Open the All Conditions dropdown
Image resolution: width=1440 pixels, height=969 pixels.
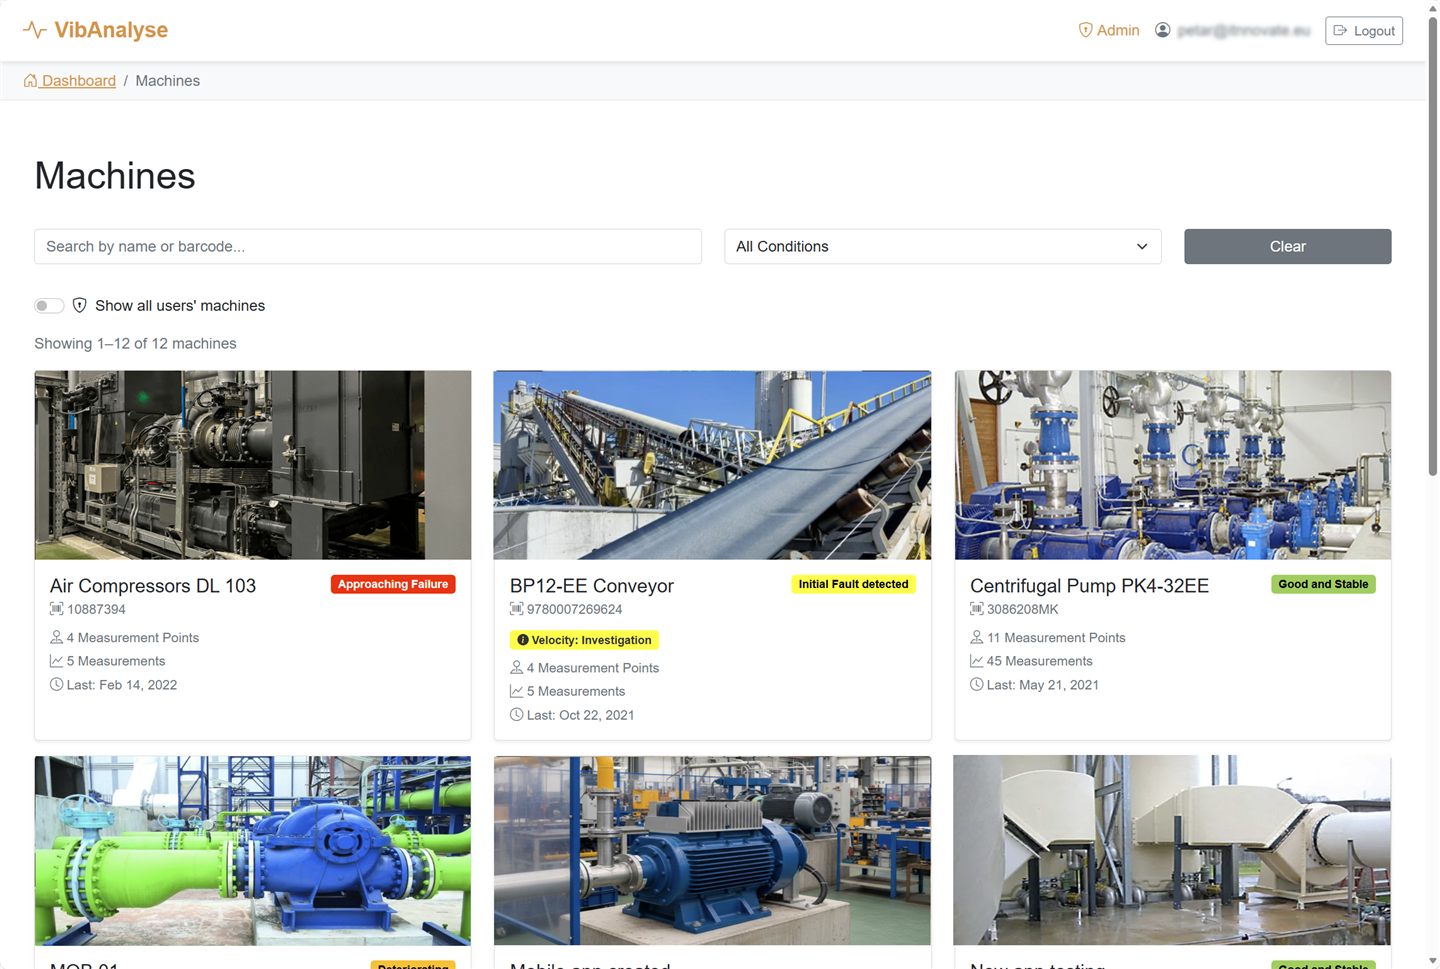click(943, 247)
